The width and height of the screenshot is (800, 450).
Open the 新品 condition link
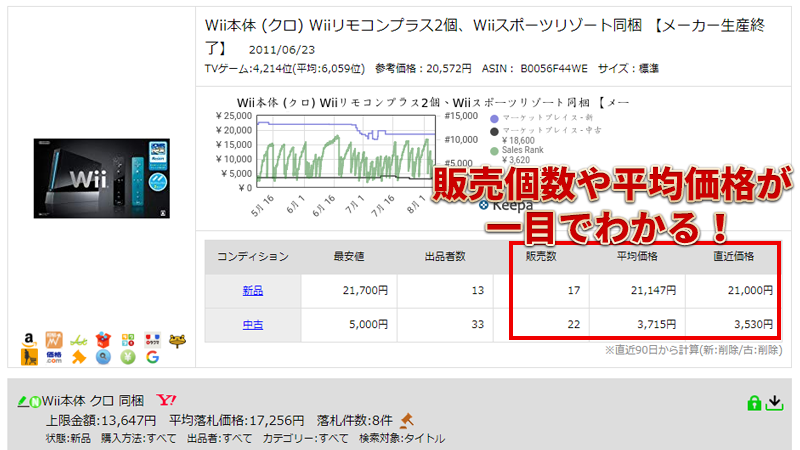[253, 291]
